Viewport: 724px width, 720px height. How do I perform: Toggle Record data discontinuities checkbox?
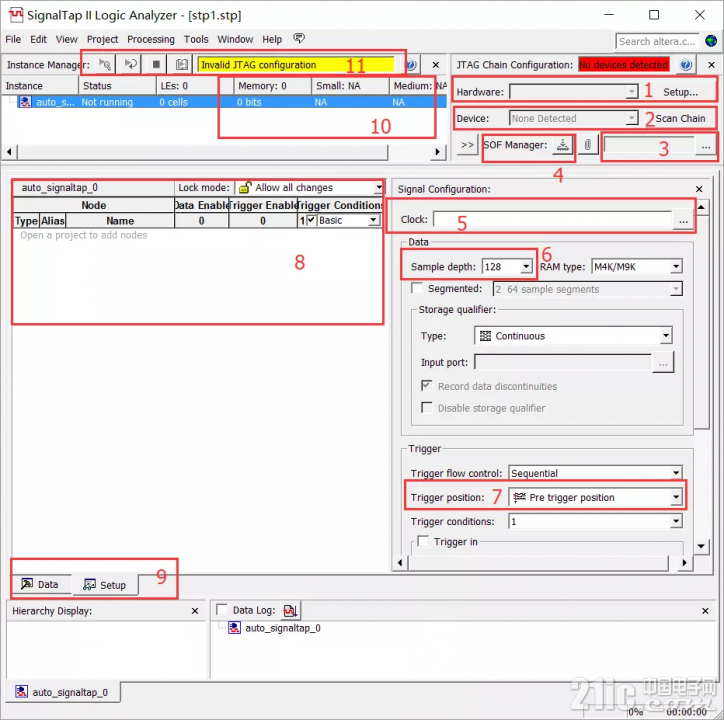pyautogui.click(x=427, y=386)
